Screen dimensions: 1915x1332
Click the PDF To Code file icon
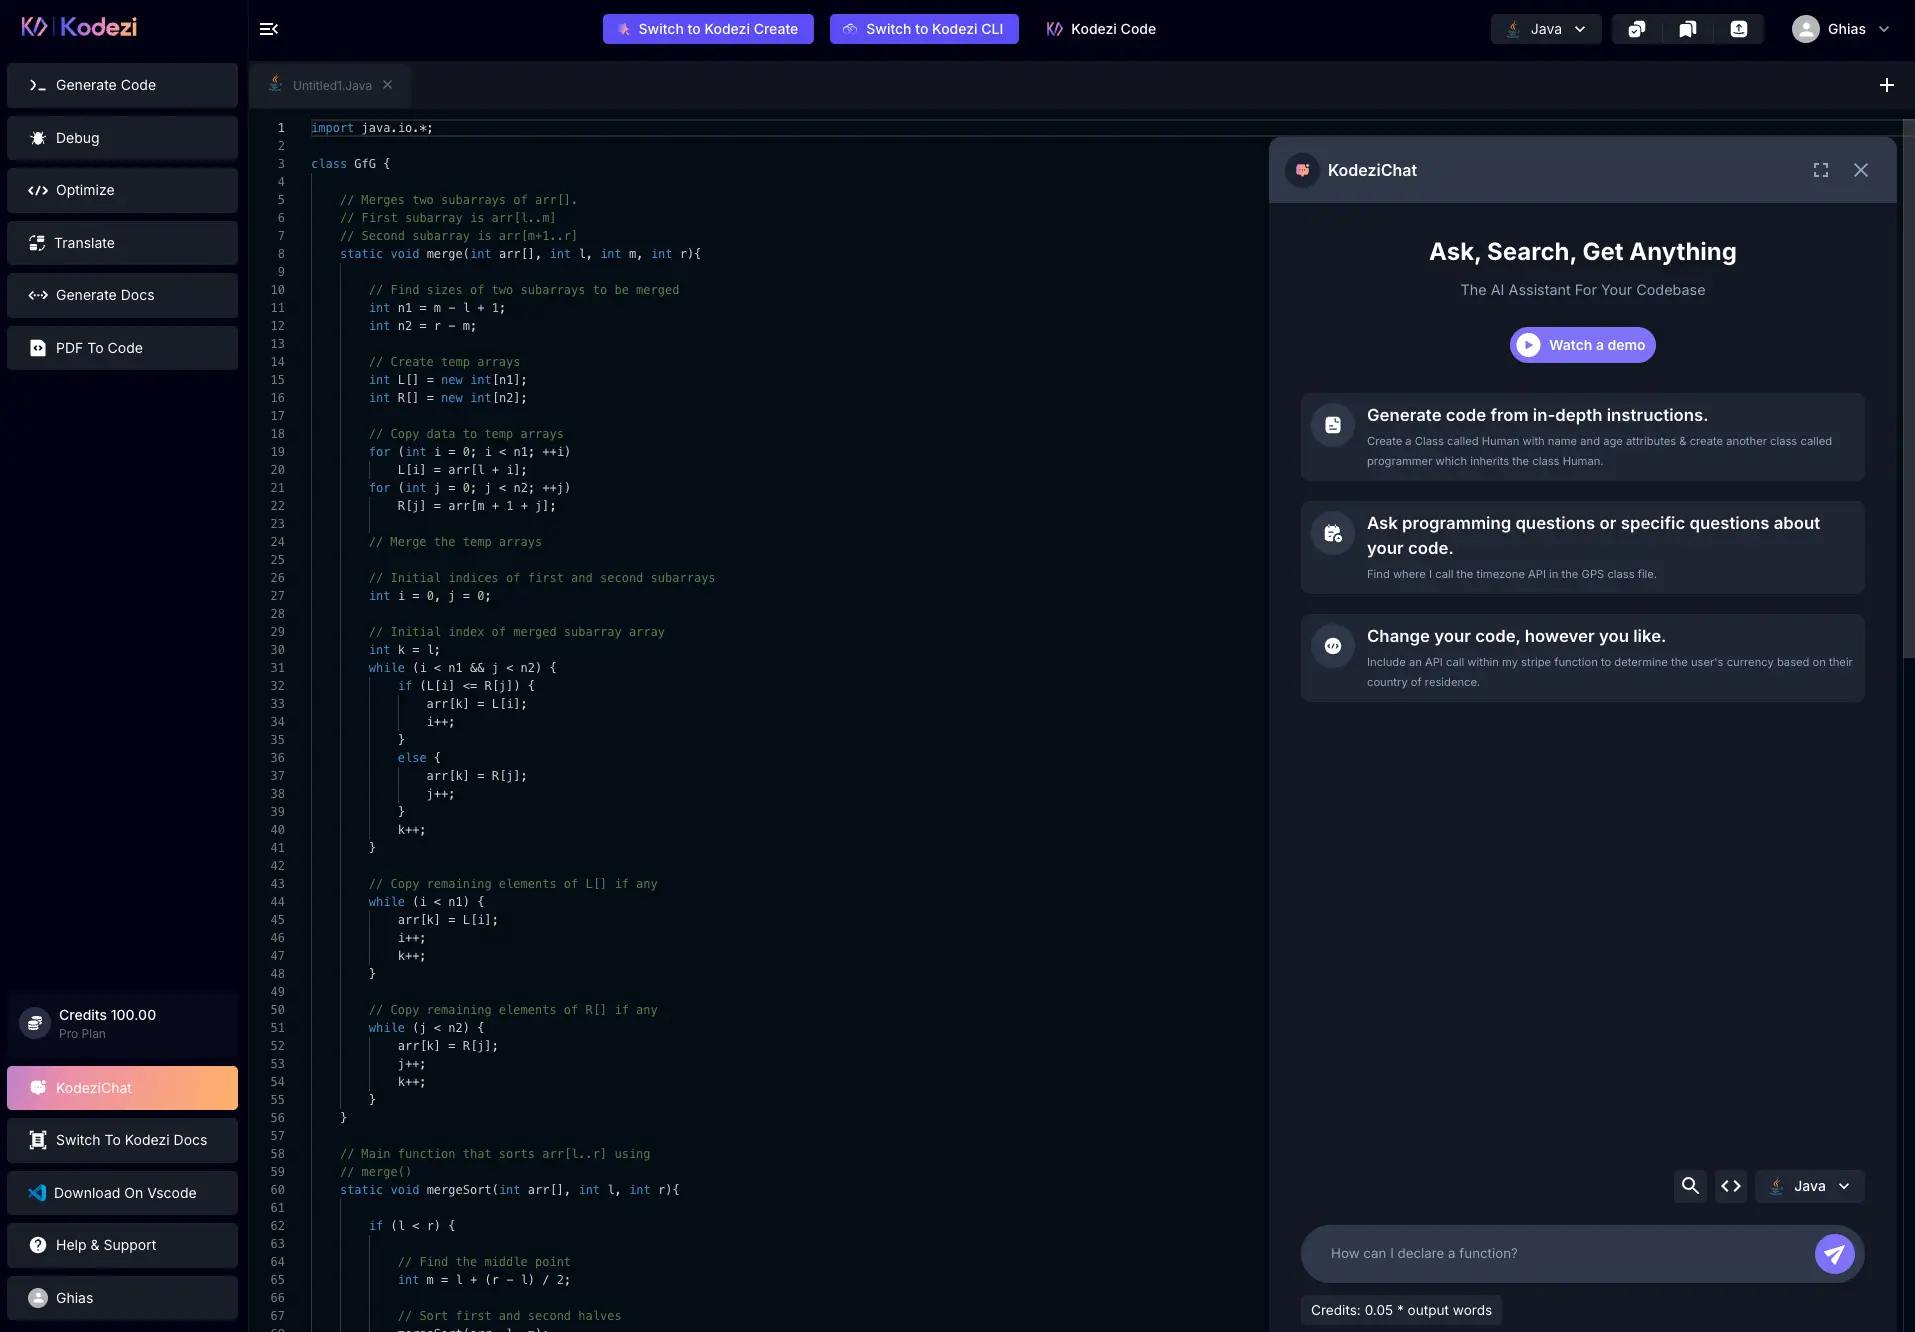(x=38, y=348)
